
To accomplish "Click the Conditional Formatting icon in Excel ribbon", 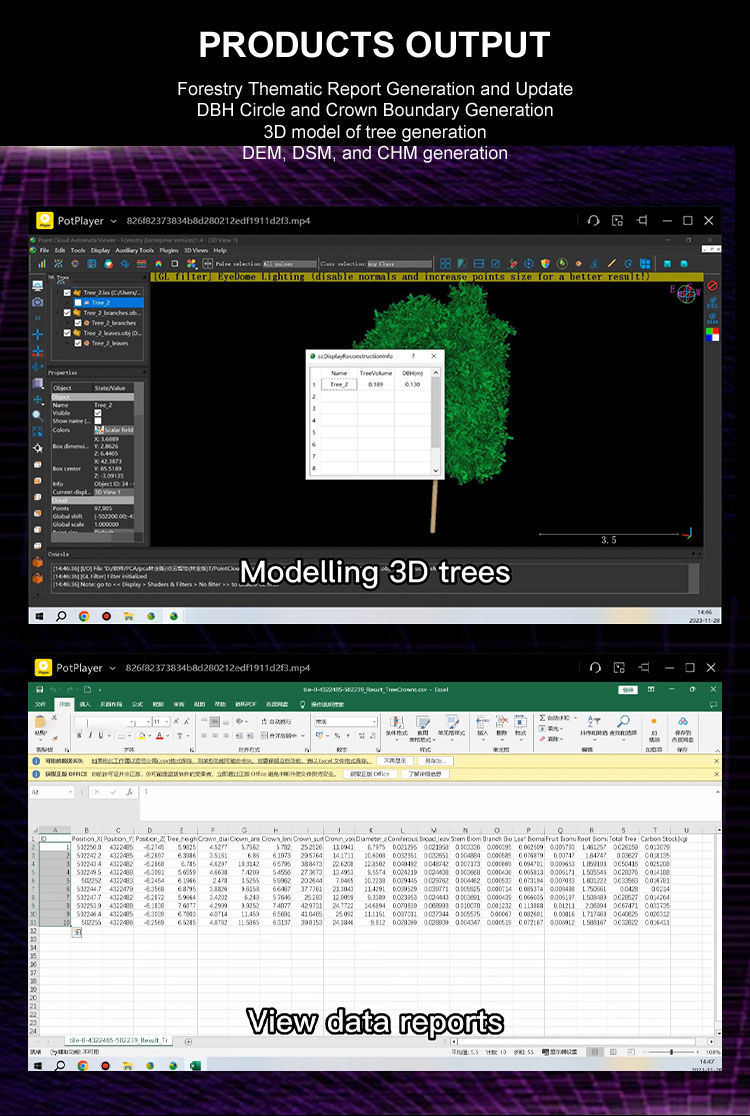I will click(397, 722).
